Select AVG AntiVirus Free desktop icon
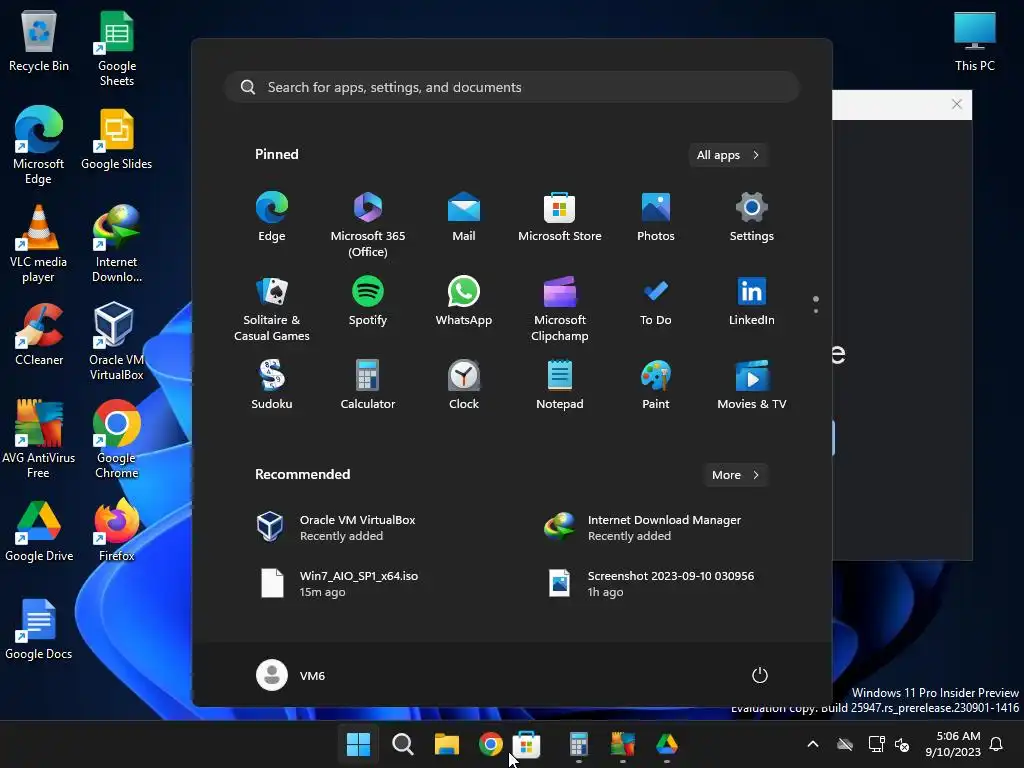Screen dimensions: 1024x768 tap(39, 440)
